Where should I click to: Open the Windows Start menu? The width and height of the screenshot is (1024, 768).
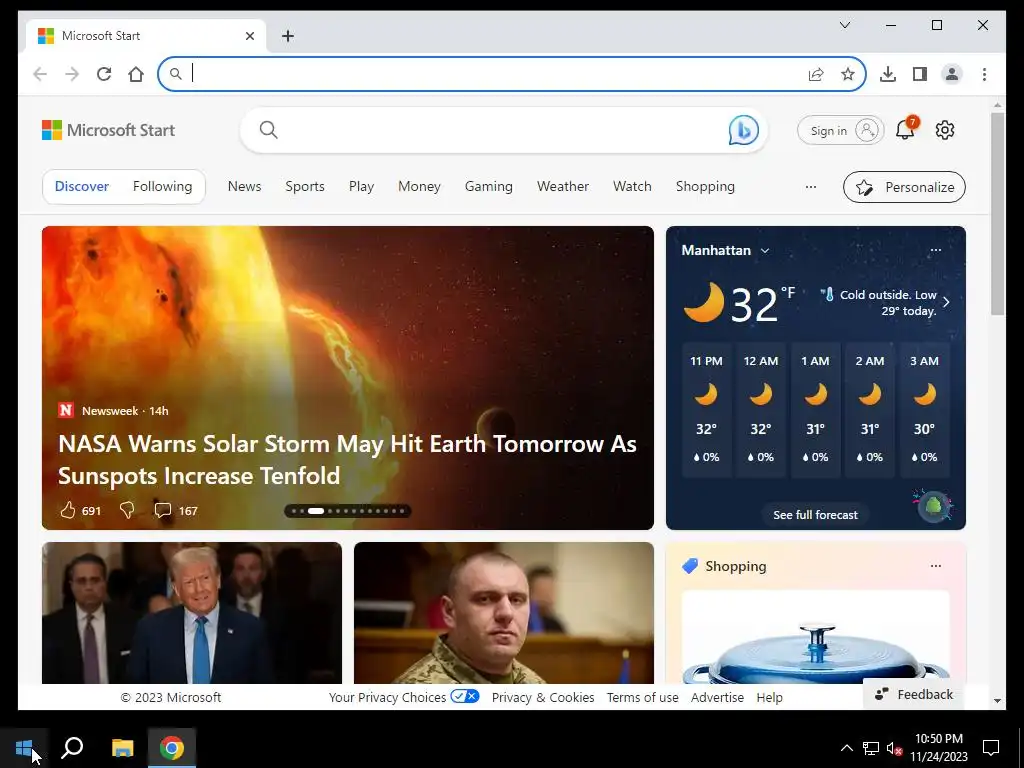coord(24,748)
